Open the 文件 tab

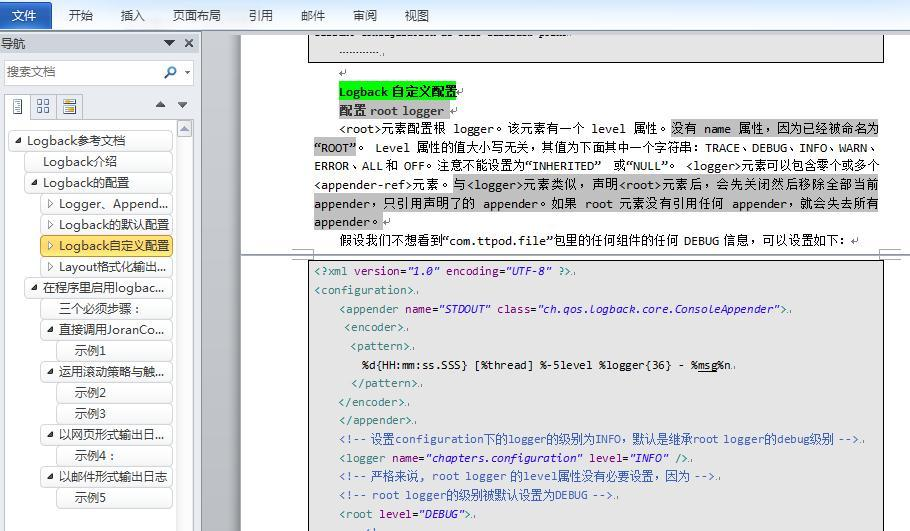coord(24,15)
